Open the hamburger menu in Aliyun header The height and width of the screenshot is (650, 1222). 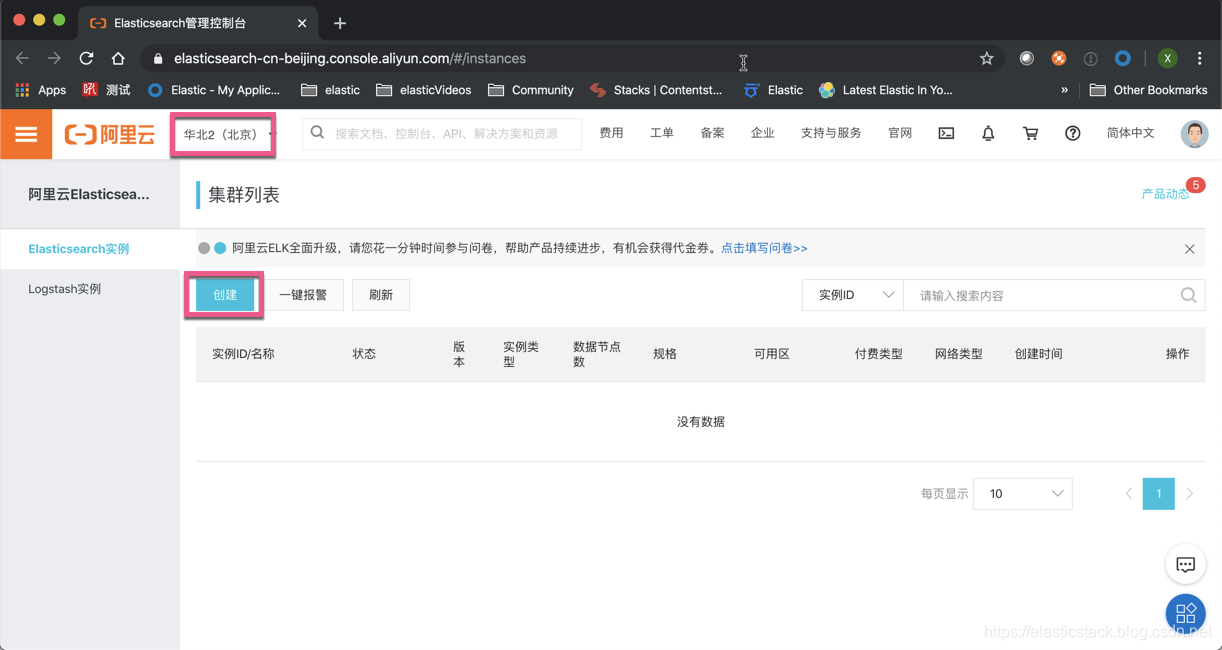[x=26, y=134]
